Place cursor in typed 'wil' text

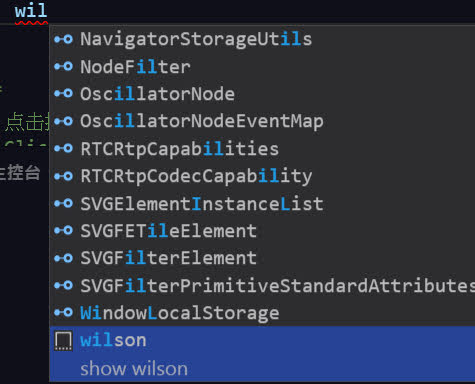point(31,11)
